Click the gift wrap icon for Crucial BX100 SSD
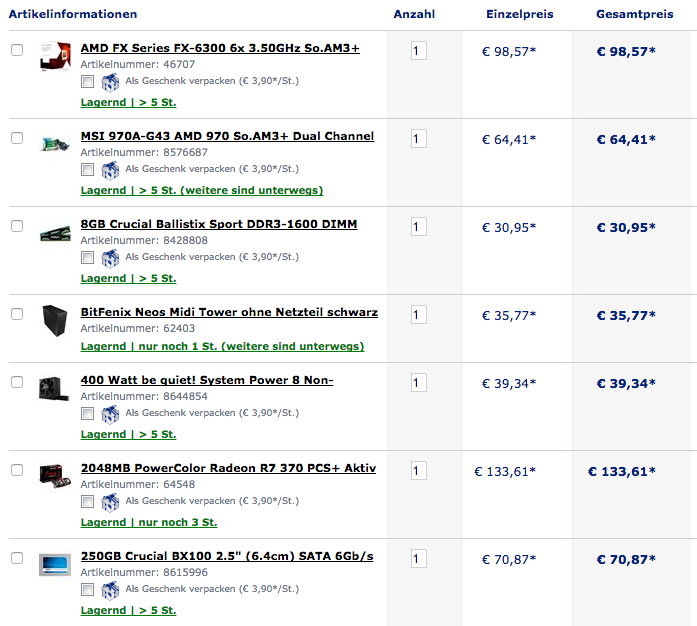Viewport: 697px width, 626px height. click(110, 590)
